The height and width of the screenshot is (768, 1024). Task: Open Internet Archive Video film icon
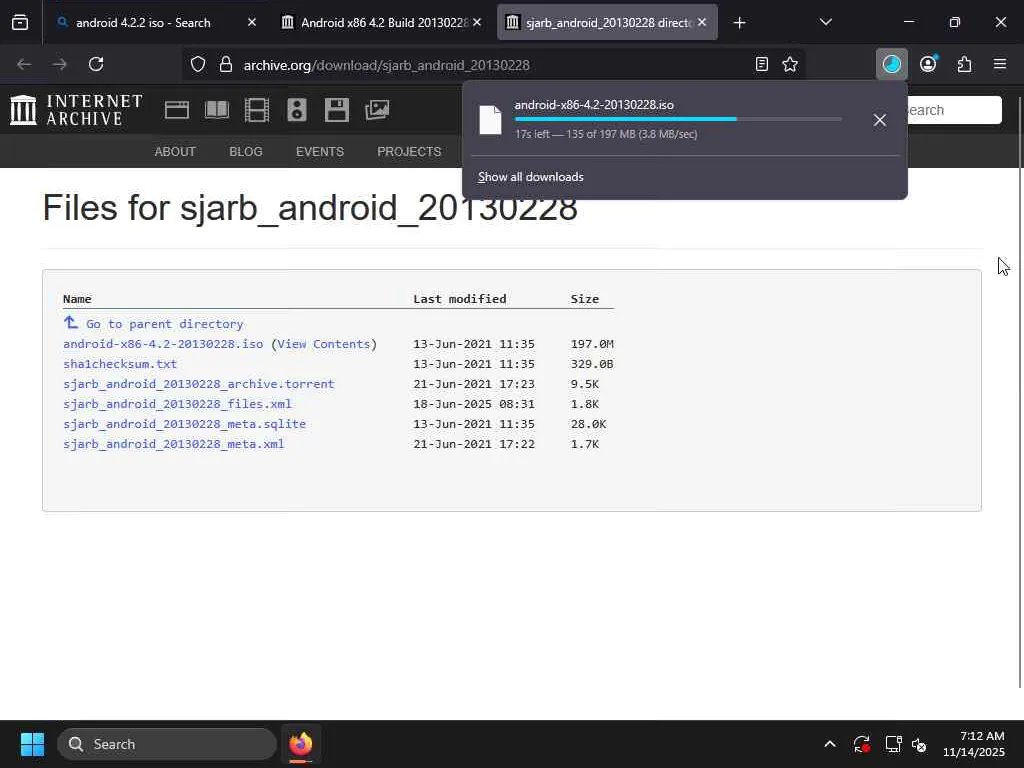coord(257,110)
